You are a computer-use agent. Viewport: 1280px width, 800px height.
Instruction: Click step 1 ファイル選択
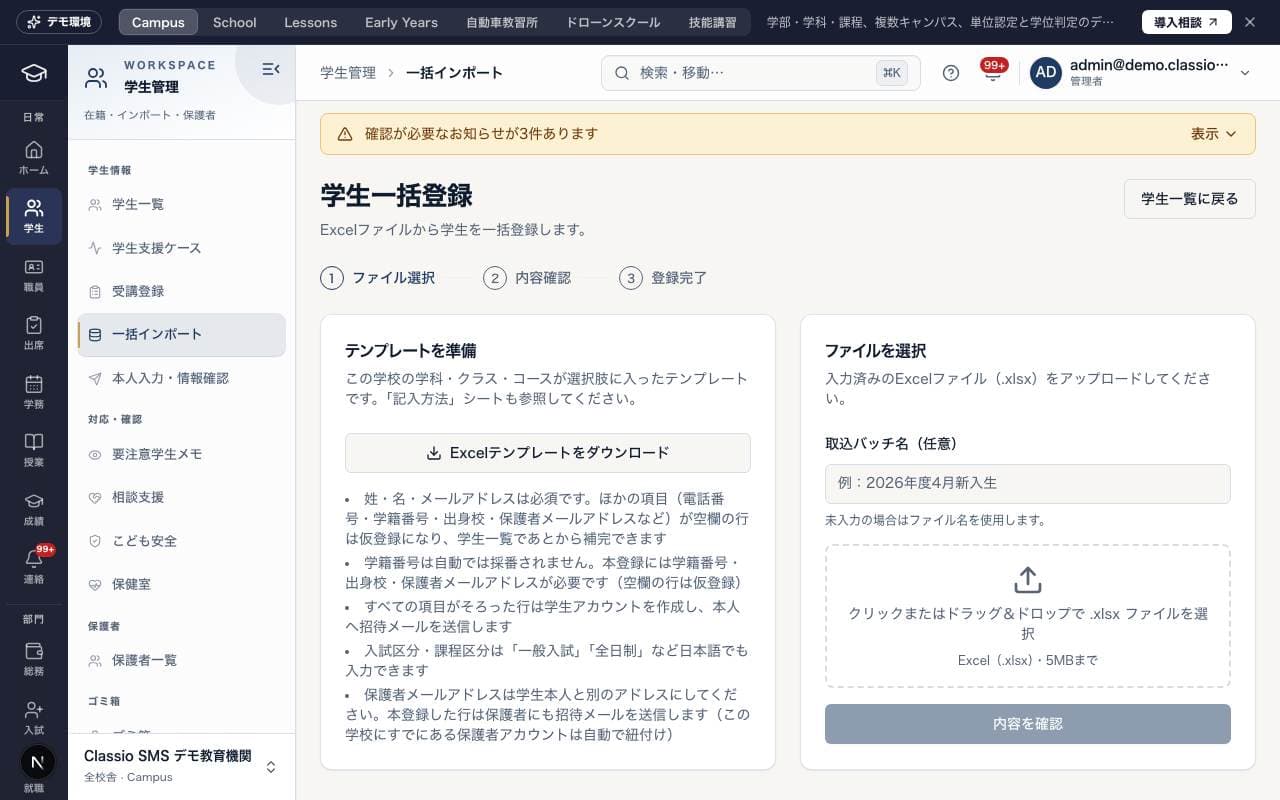(378, 278)
